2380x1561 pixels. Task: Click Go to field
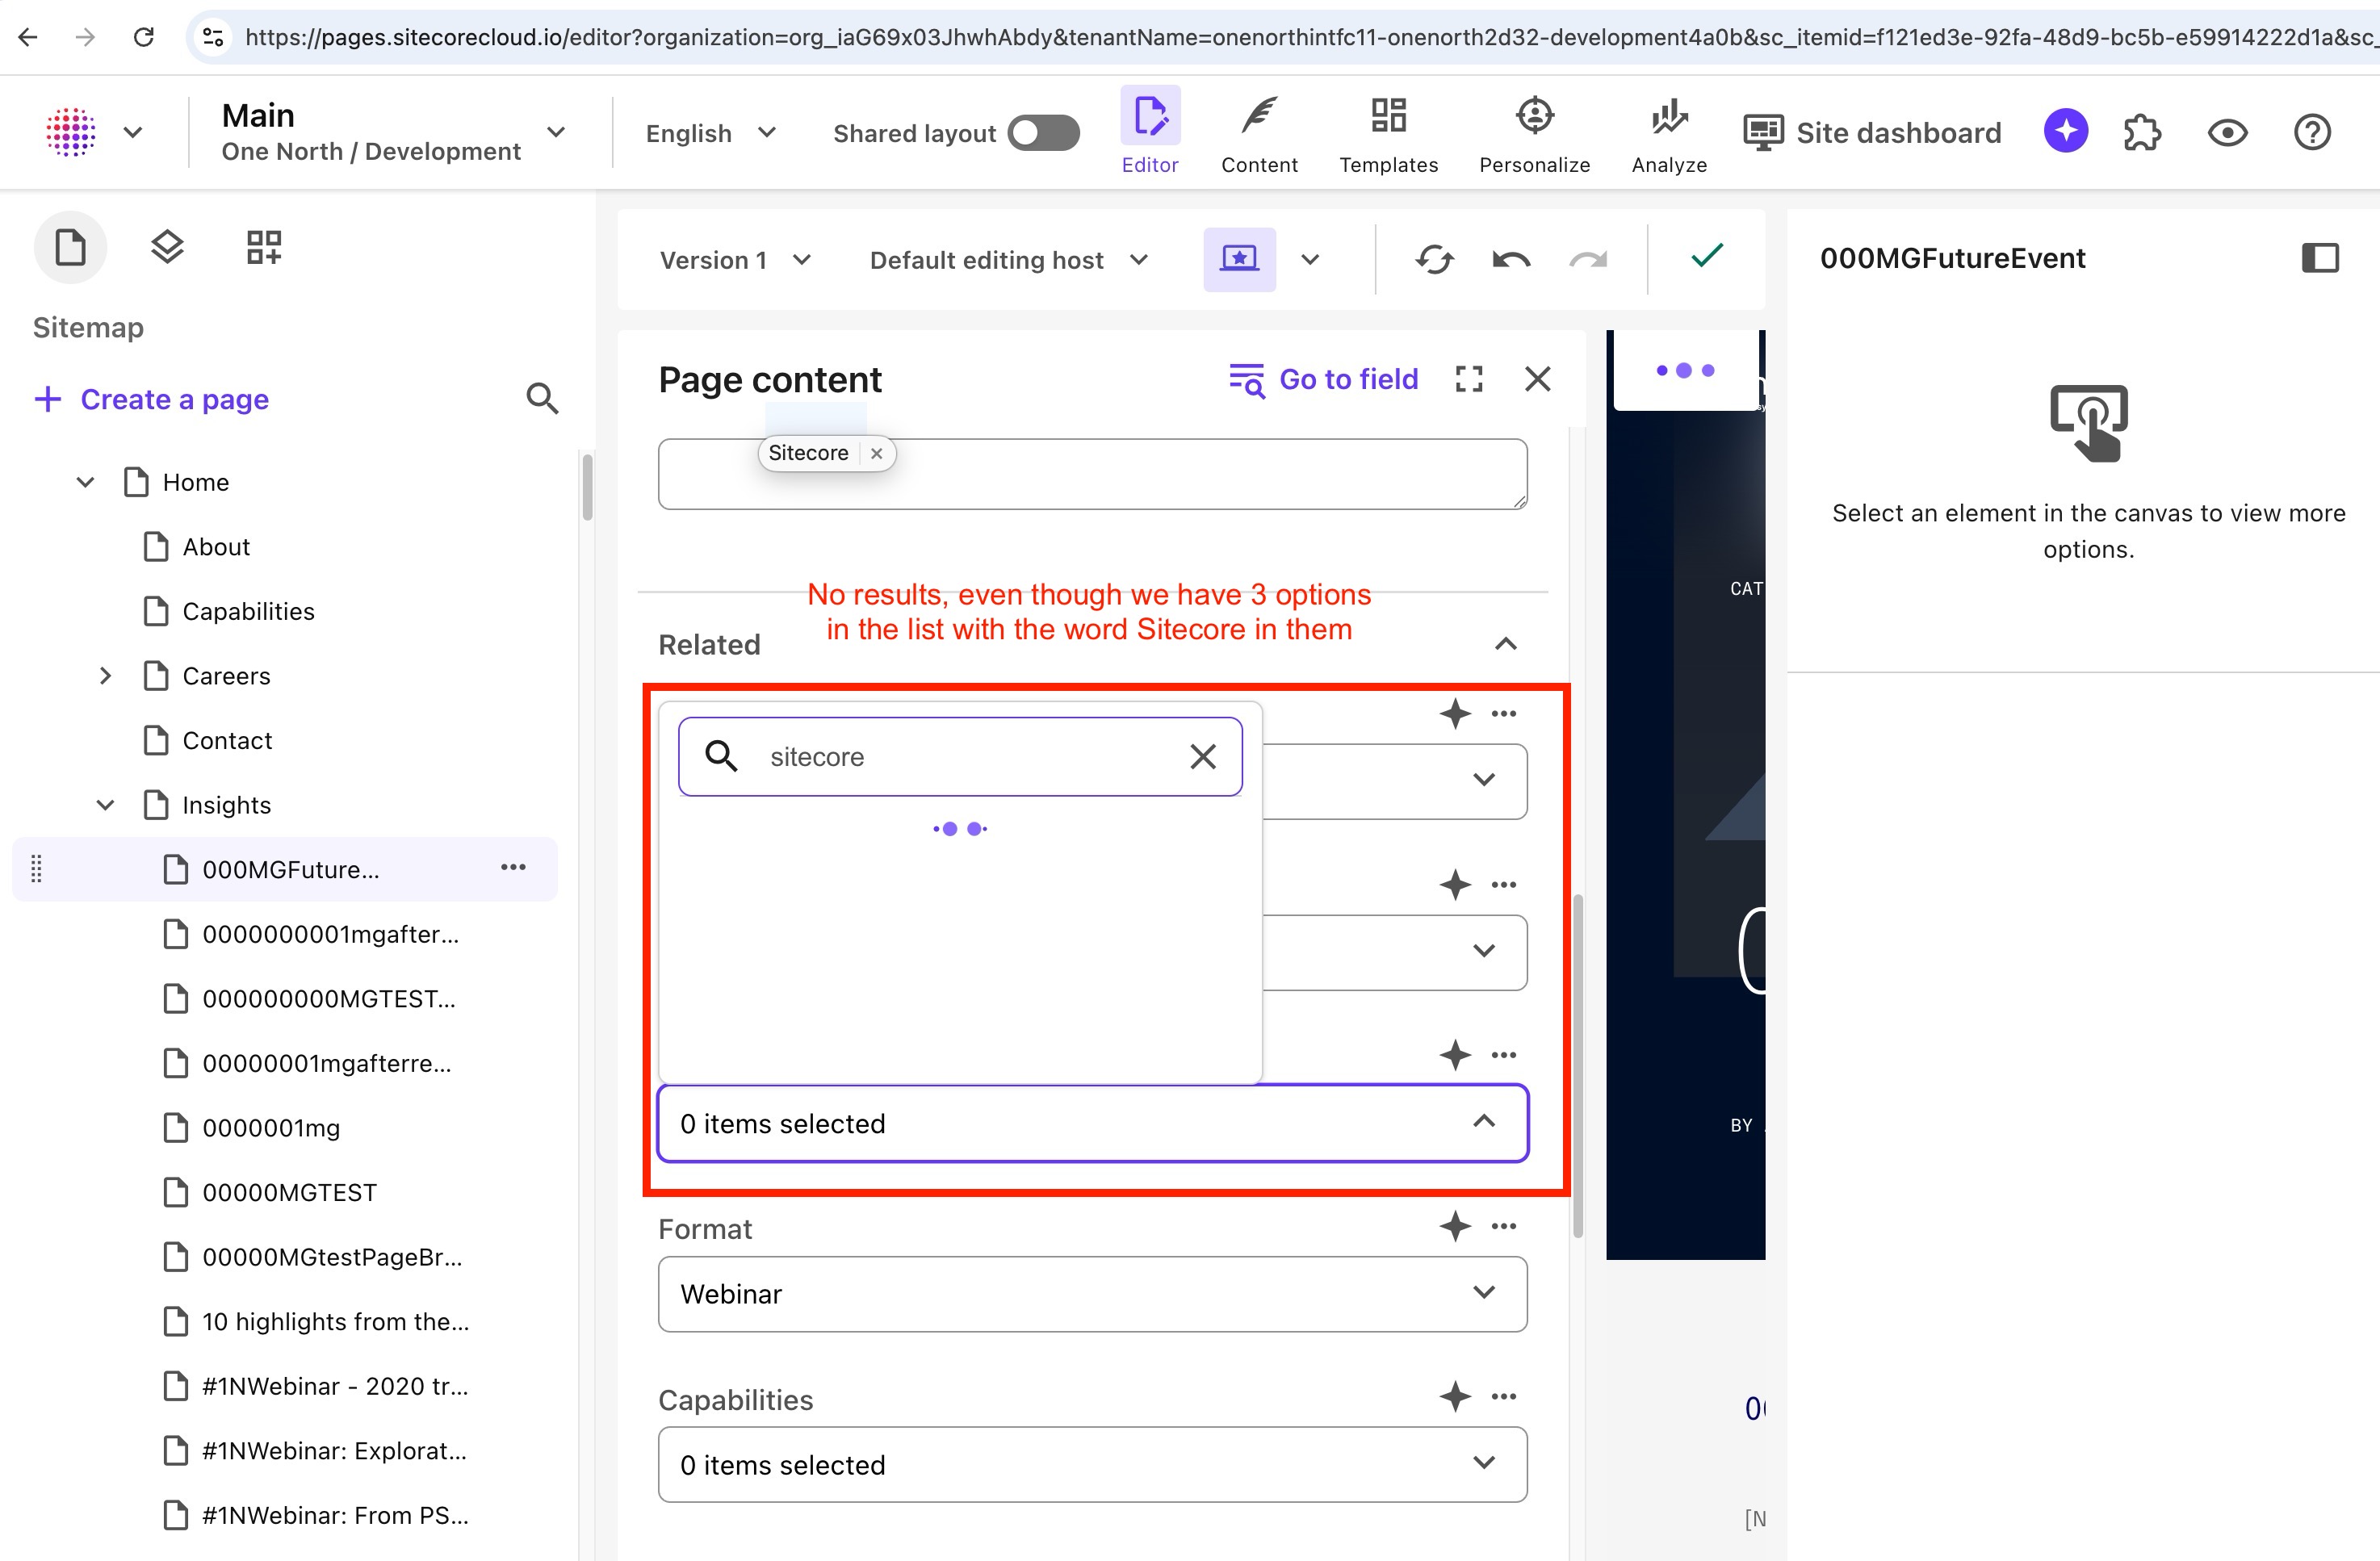pyautogui.click(x=1323, y=379)
